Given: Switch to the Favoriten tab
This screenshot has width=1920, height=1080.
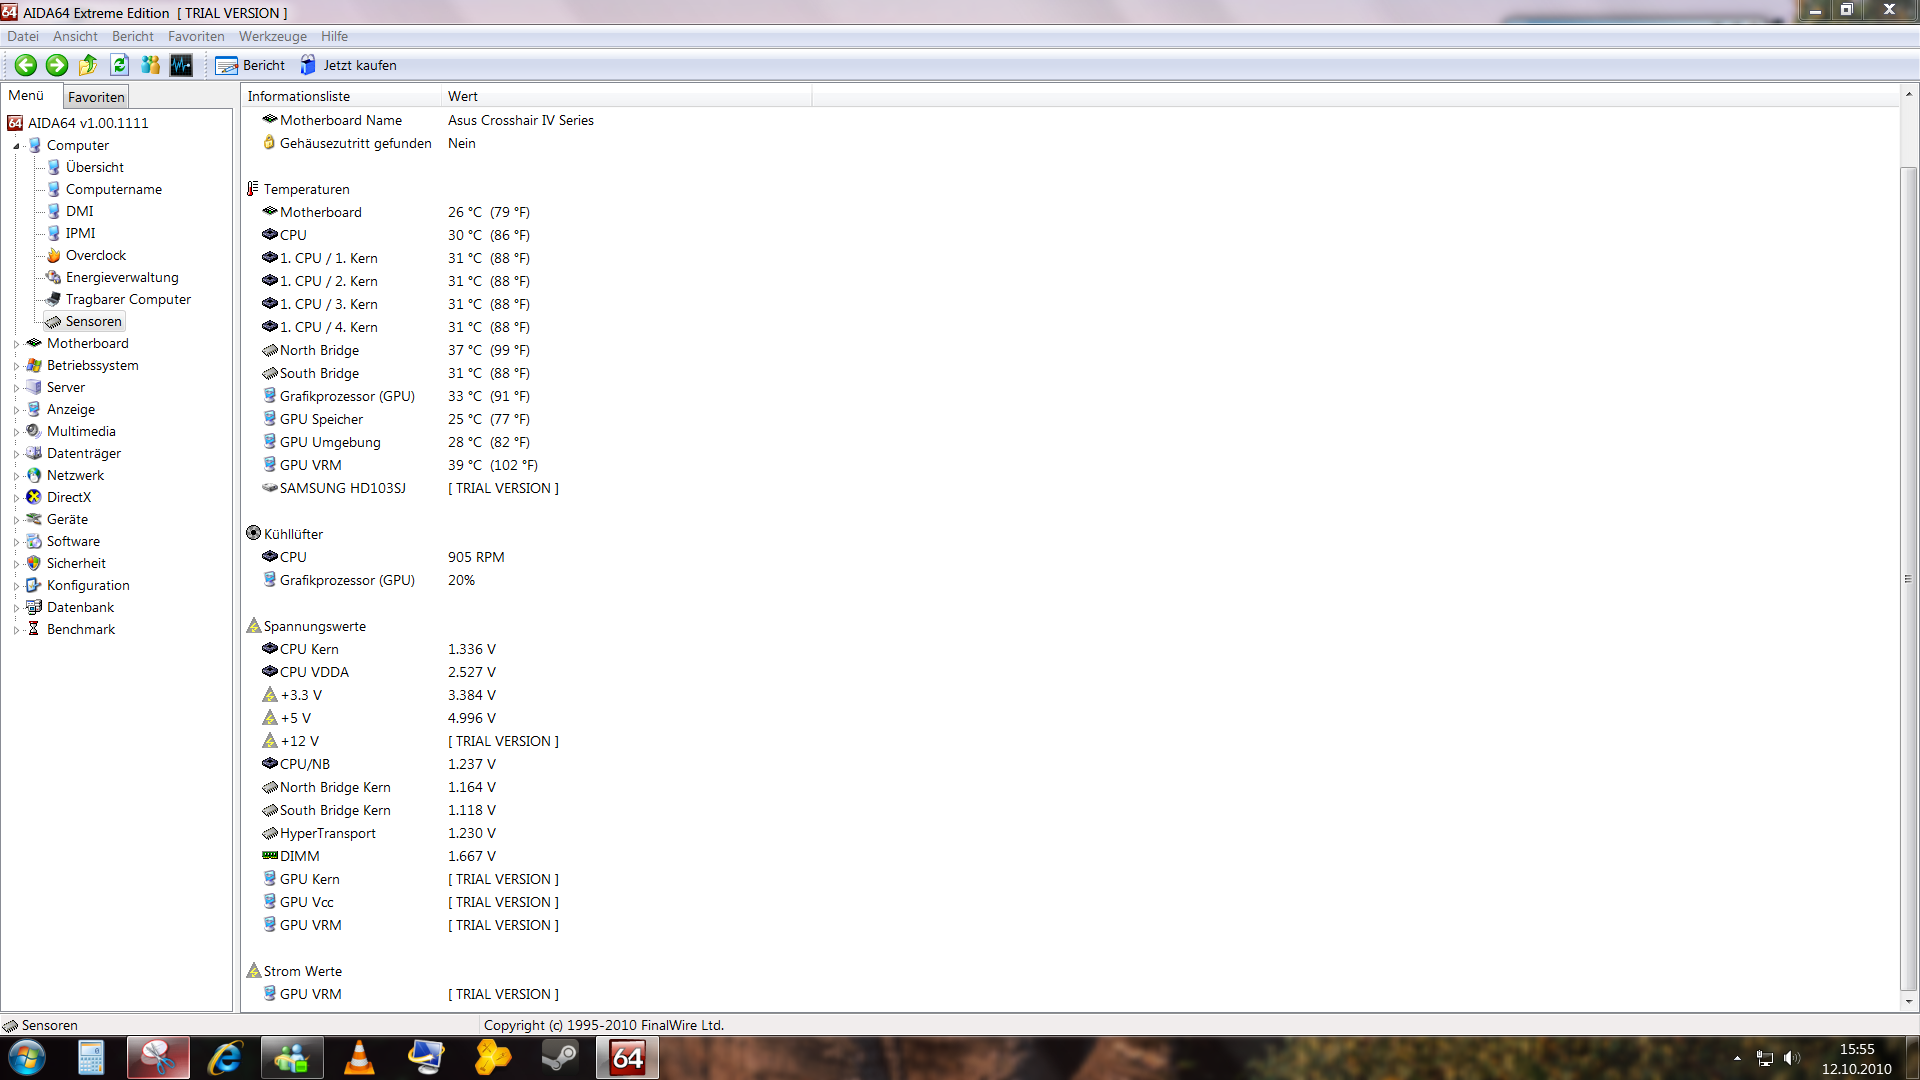Looking at the screenshot, I should click(96, 97).
